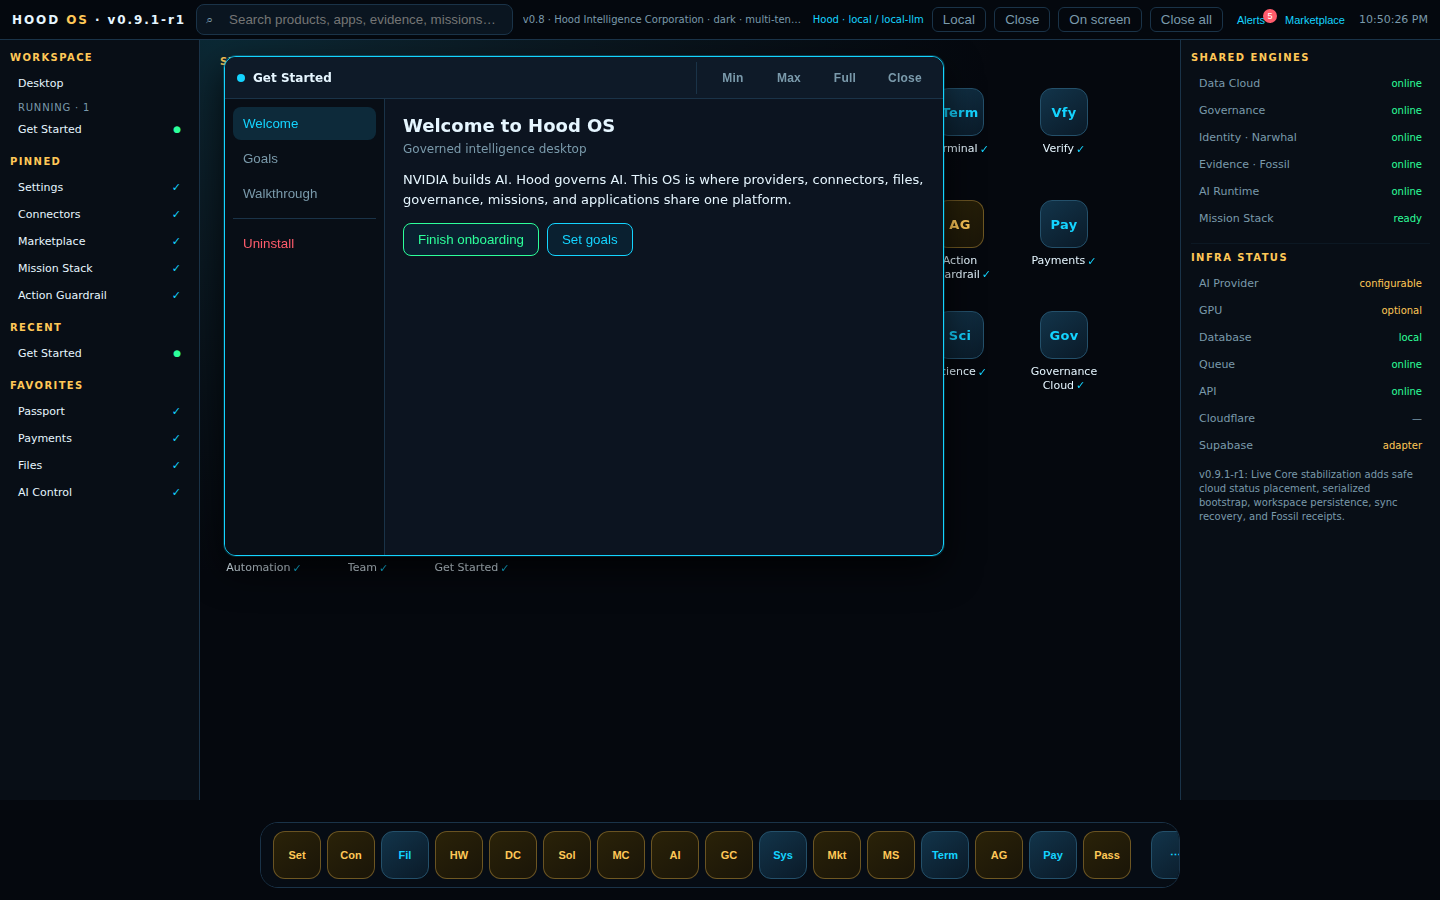Click the Set goals button
The width and height of the screenshot is (1440, 900).
(x=590, y=240)
